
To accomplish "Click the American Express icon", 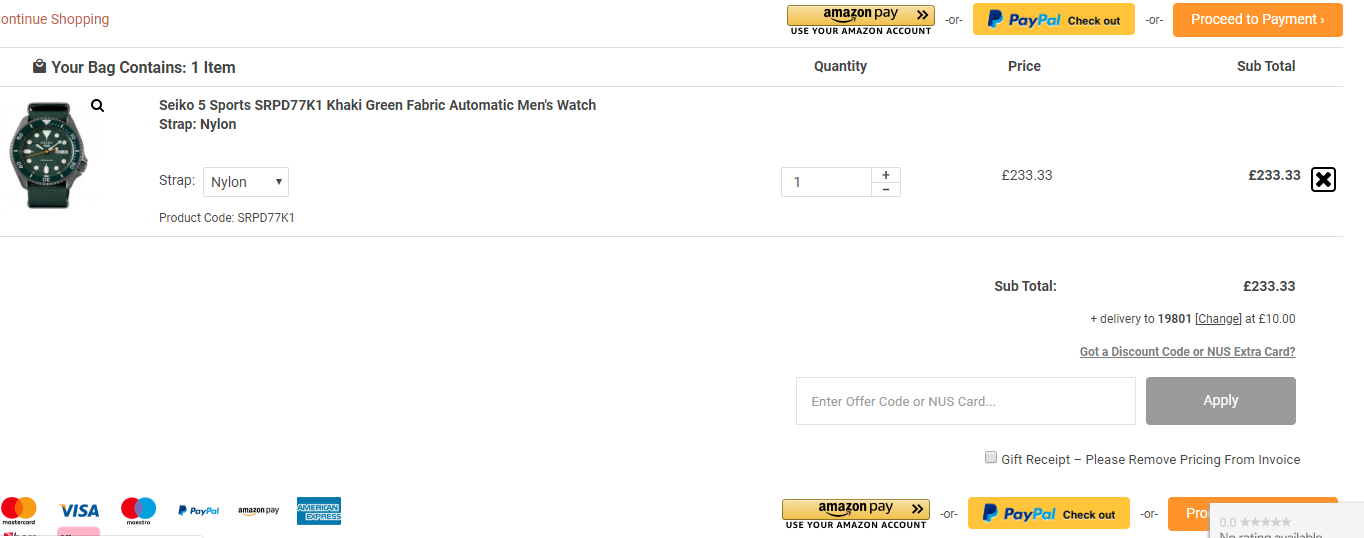I will (319, 511).
